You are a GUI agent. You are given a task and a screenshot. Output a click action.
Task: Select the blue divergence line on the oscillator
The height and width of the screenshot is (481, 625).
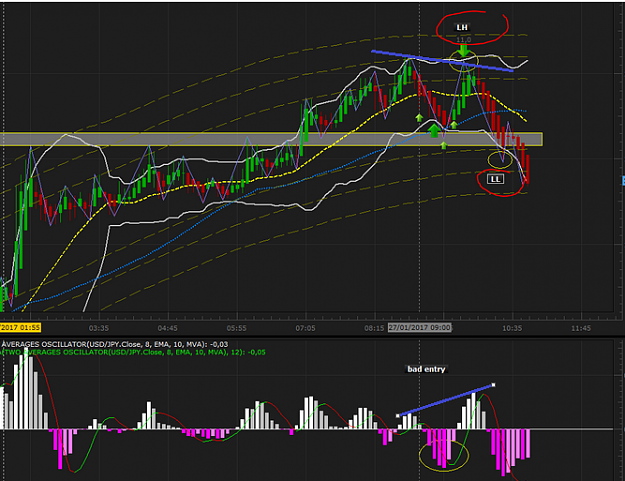[445, 401]
